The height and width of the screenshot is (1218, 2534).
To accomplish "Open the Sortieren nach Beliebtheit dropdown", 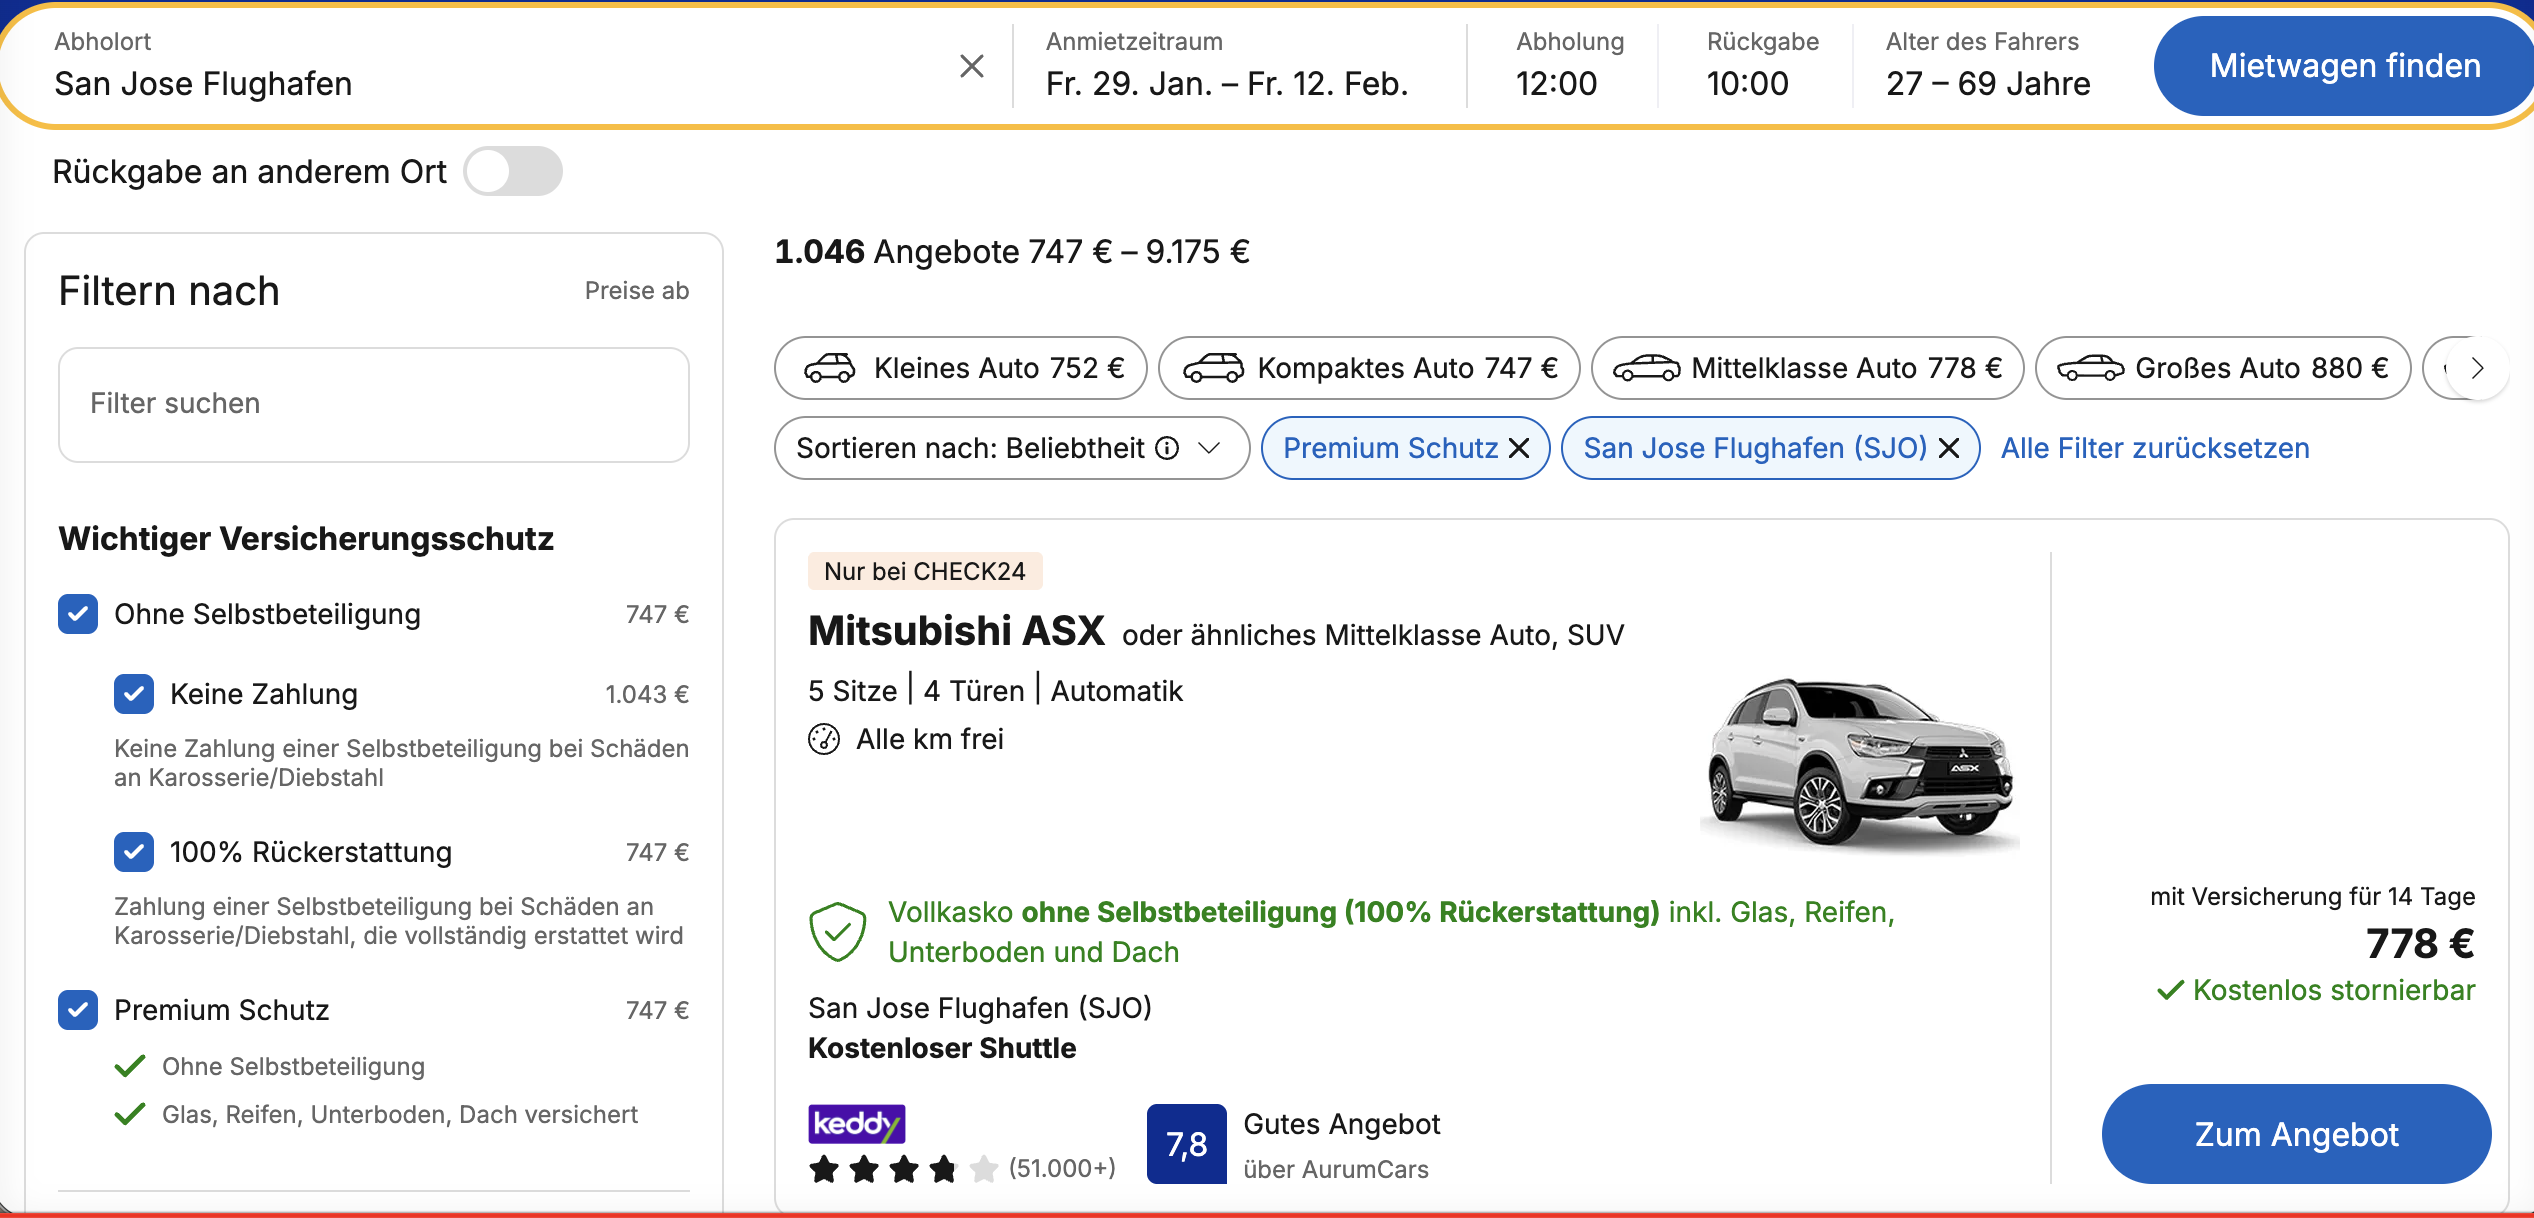I will click(1011, 448).
